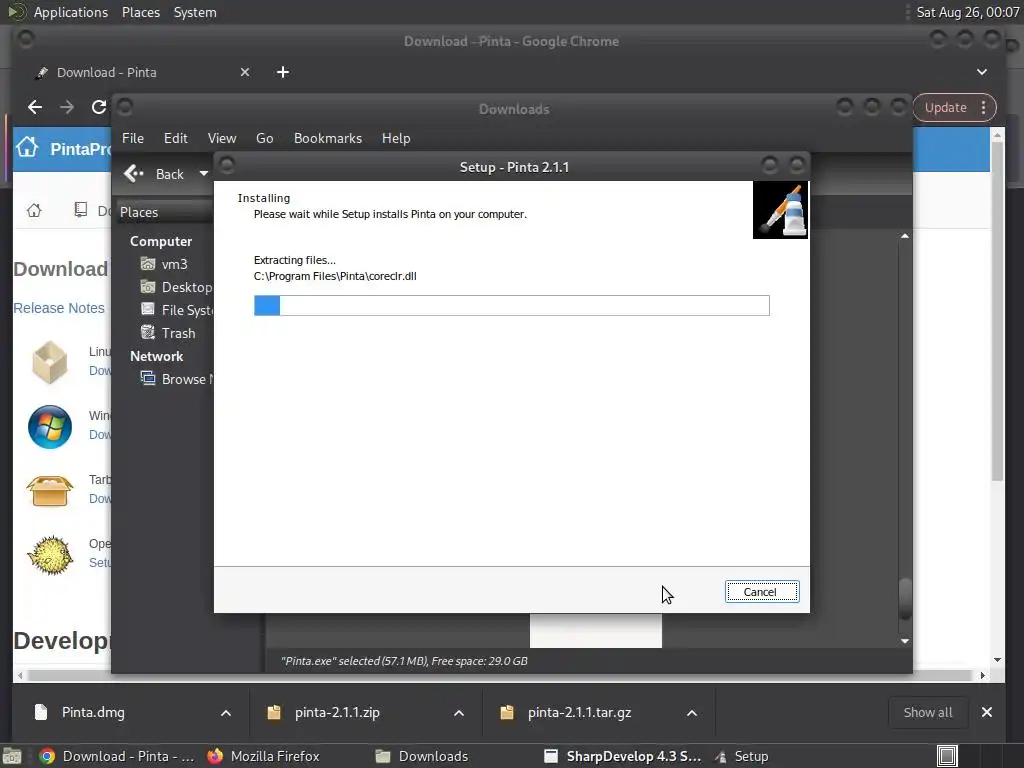Switch to Chrome taskbar entry
The image size is (1024, 768).
click(116, 756)
